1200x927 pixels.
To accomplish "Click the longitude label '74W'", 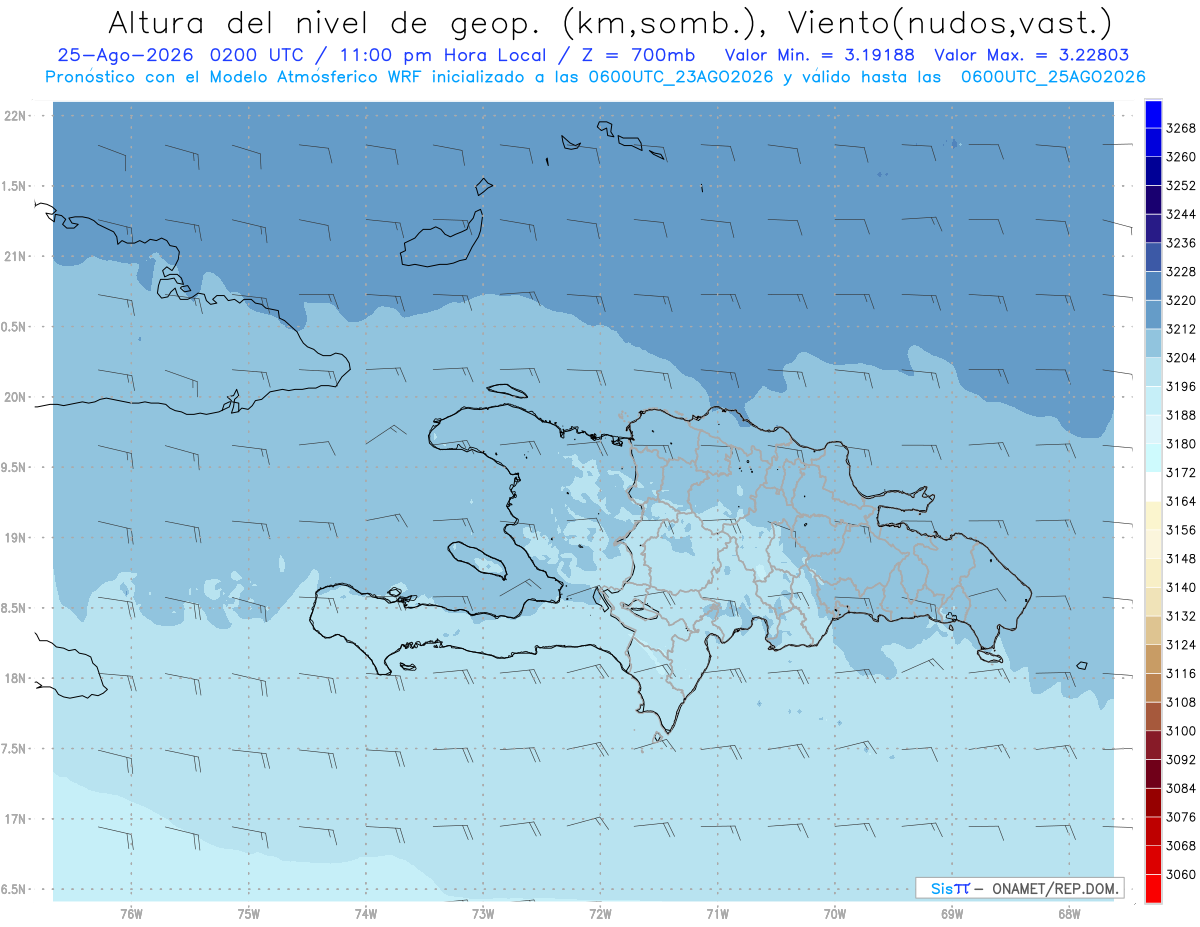I will pos(366,913).
